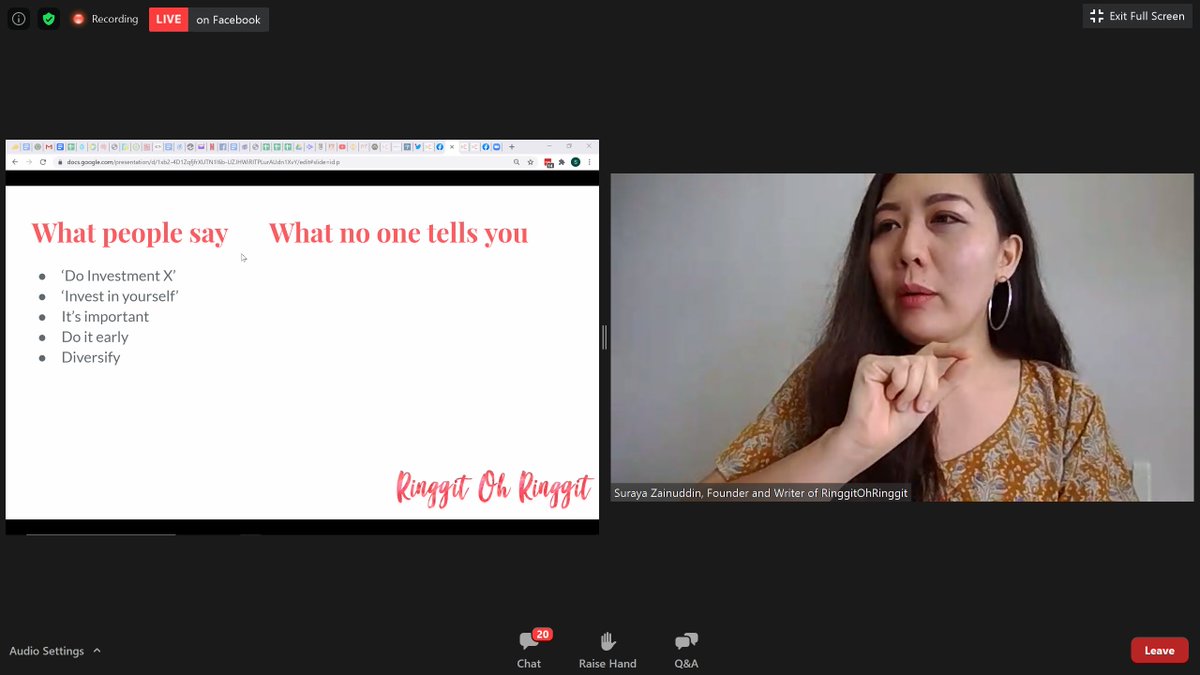Image resolution: width=1200 pixels, height=675 pixels.
Task: Click Exit Full Screen button
Action: [1137, 16]
